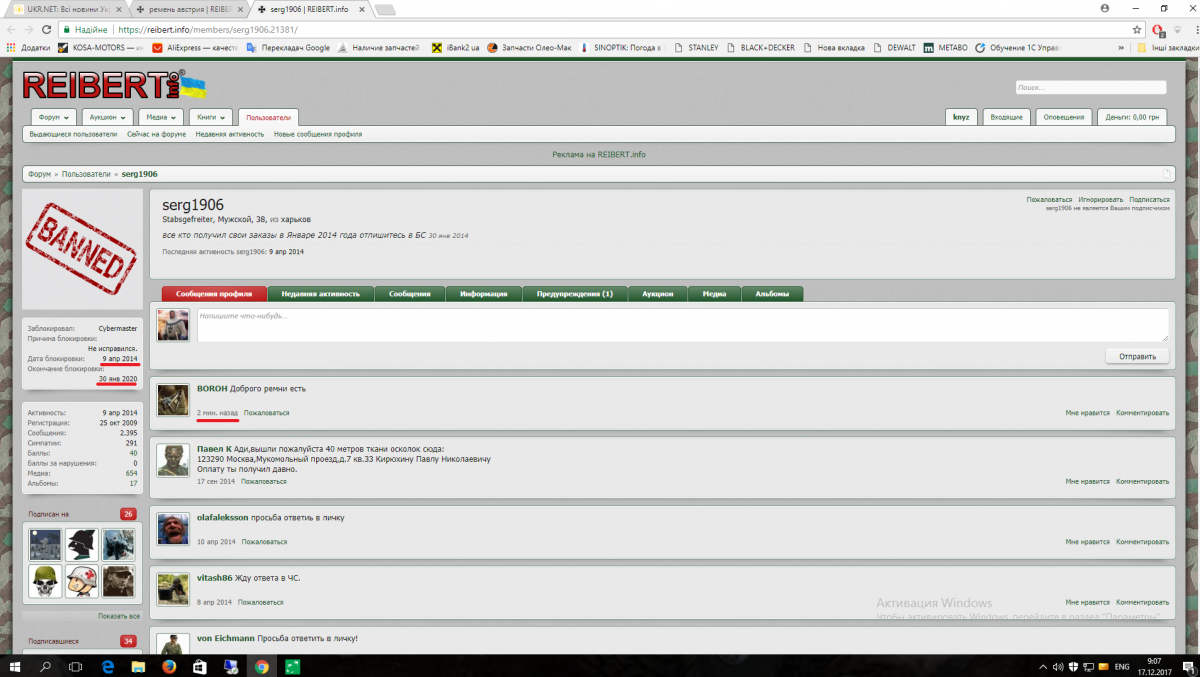Screen dimensions: 1200x677
Task: Open knyz account button
Action: [961, 117]
